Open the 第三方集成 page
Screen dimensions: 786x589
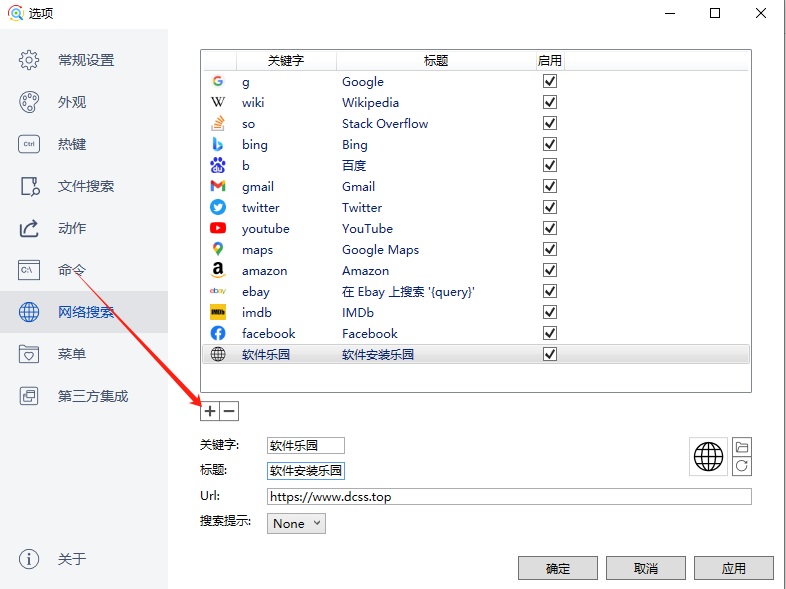click(x=92, y=396)
